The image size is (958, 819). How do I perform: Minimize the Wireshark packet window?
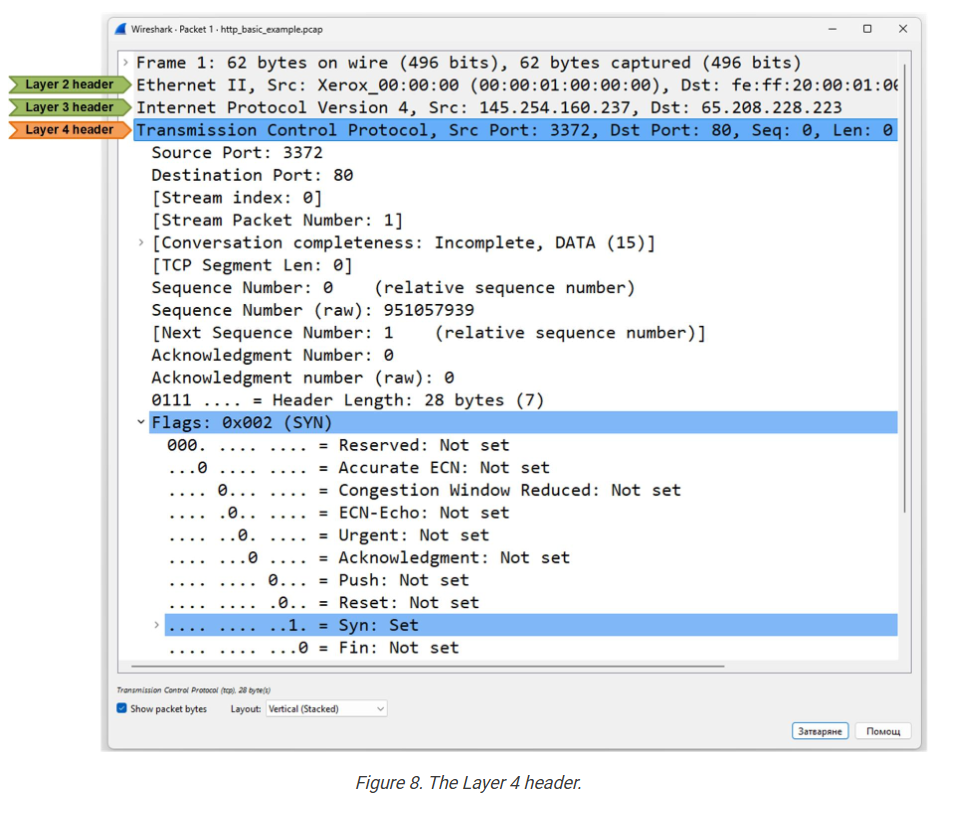coord(832,29)
